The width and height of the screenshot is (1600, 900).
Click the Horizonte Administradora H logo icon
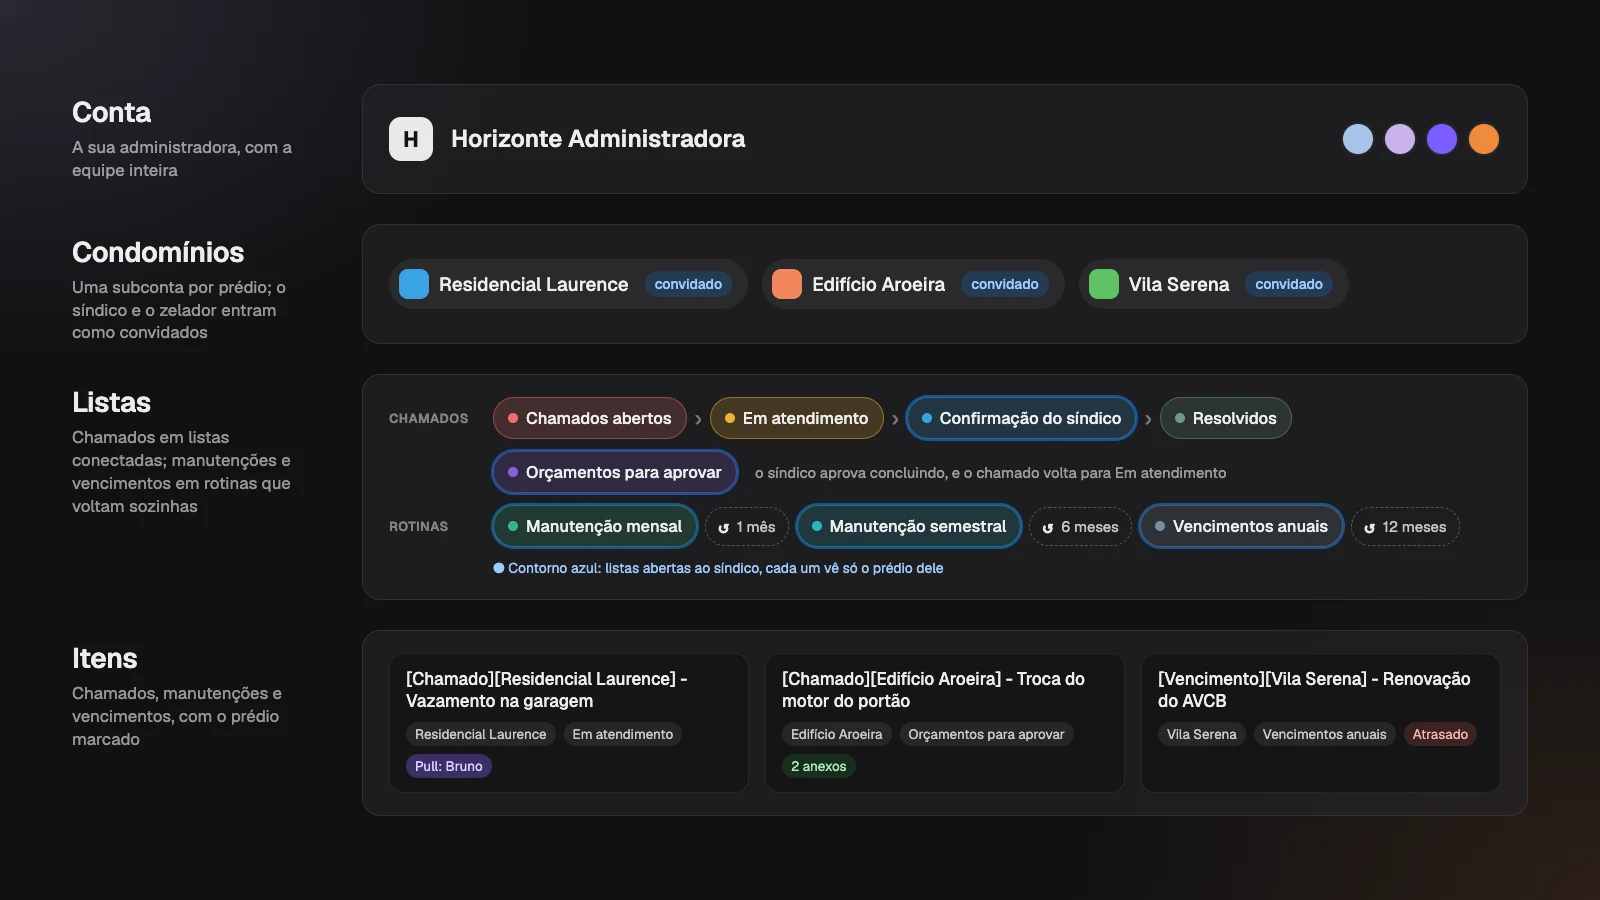pos(411,139)
